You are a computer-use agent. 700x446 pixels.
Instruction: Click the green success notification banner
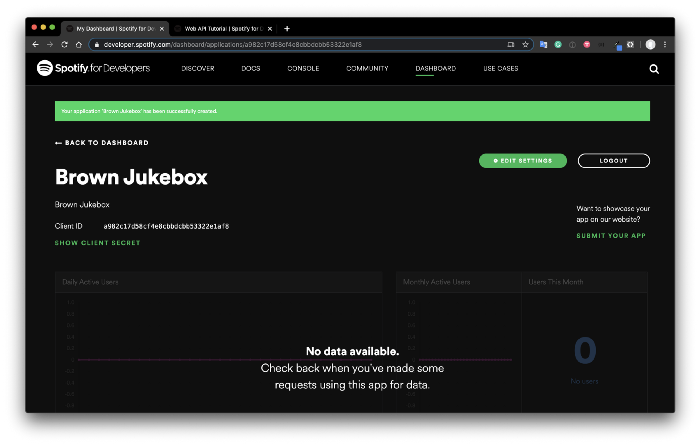coord(352,111)
